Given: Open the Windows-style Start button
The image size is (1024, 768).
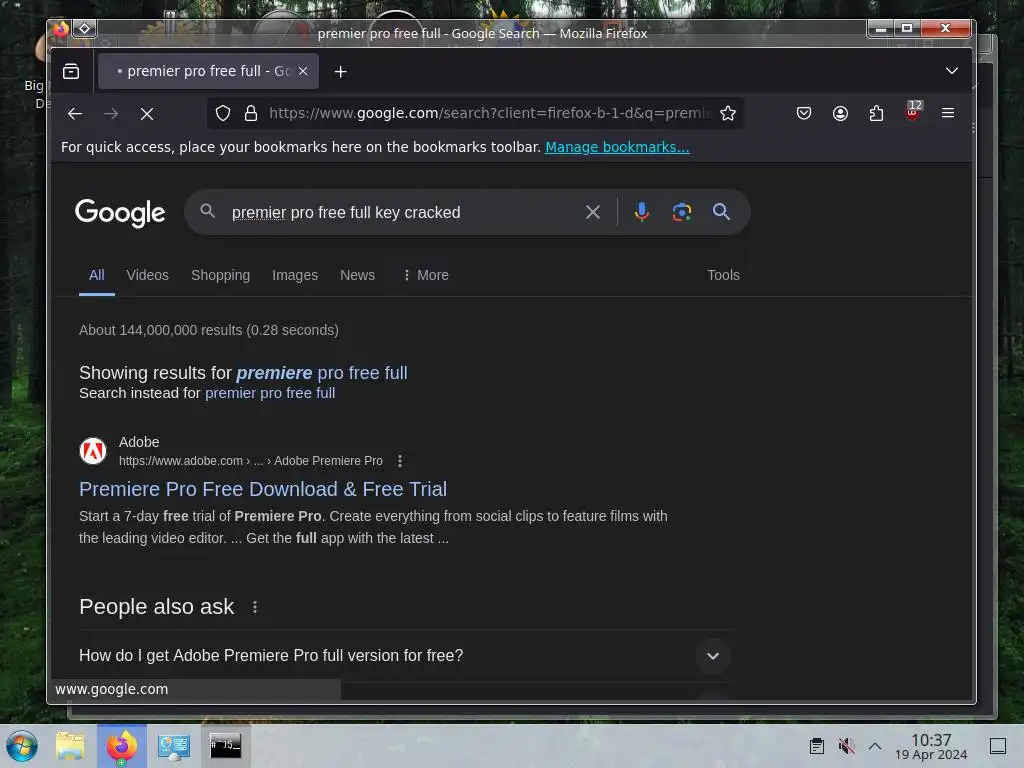Looking at the screenshot, I should (22, 746).
